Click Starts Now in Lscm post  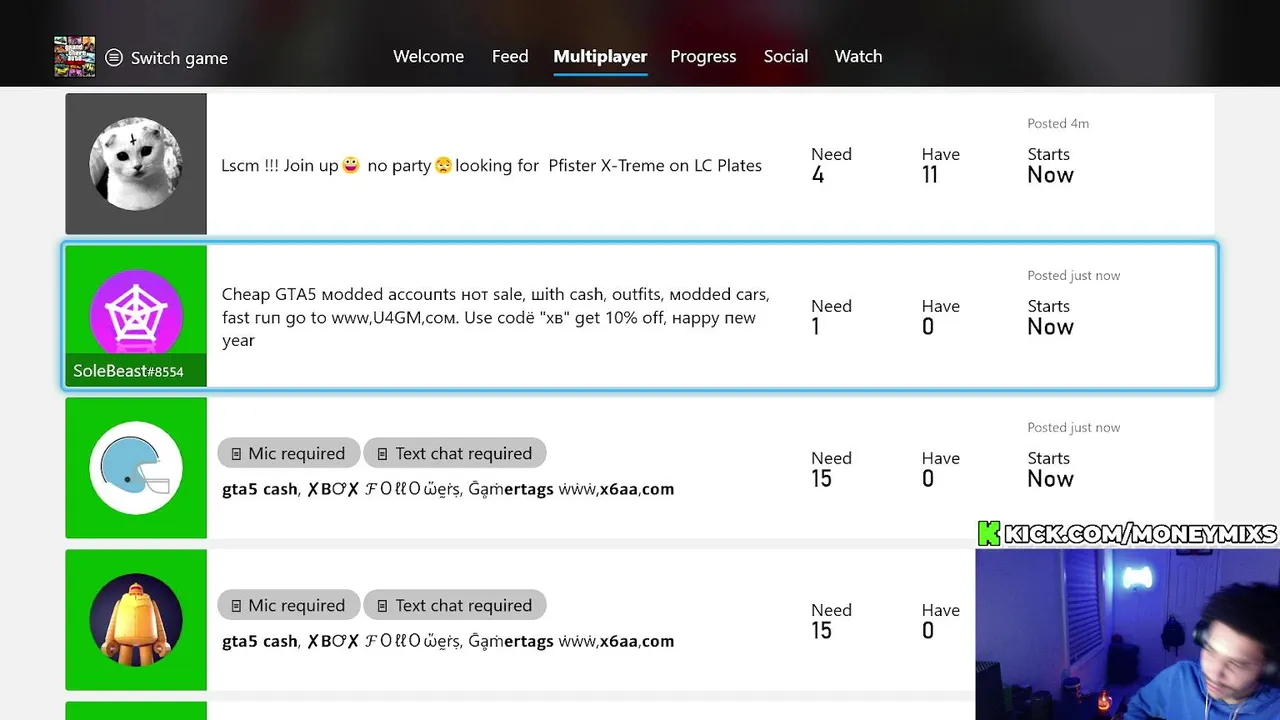pyautogui.click(x=1050, y=165)
